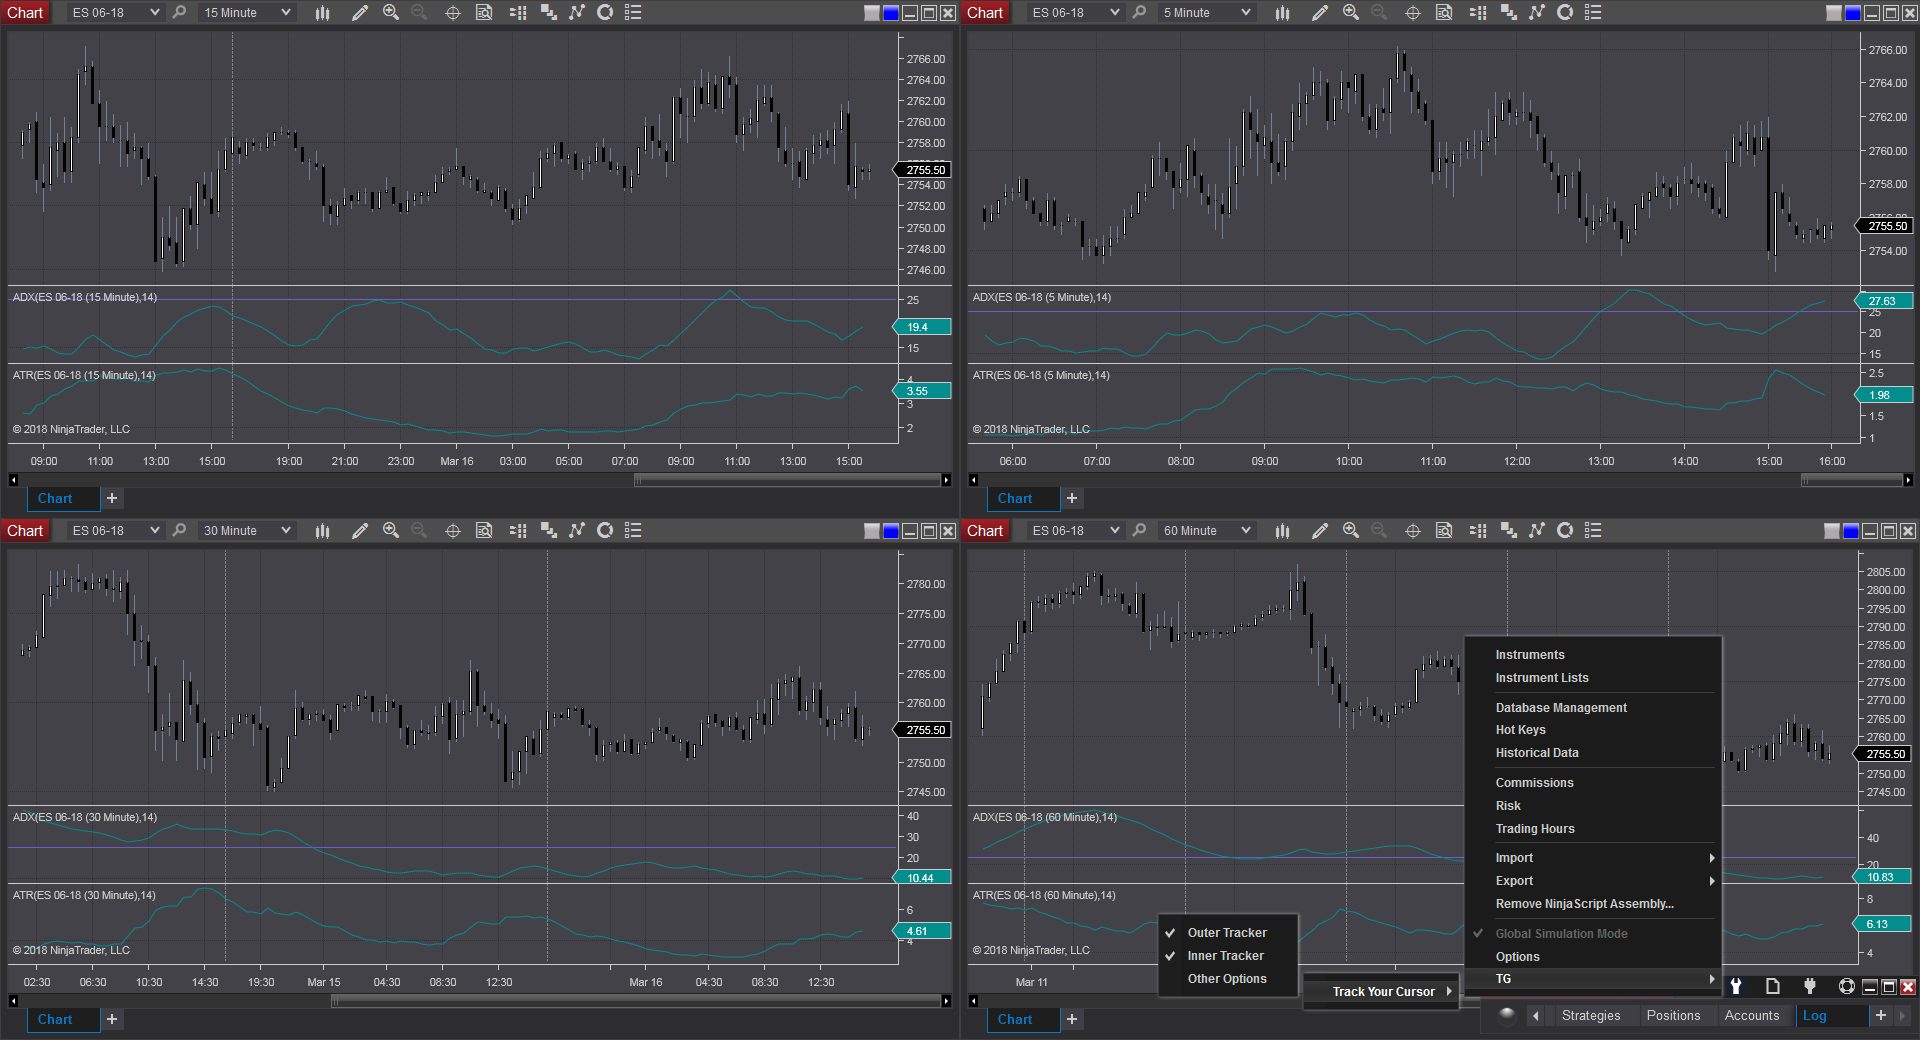
Task: Click Other Options in the tracker submenu
Action: [x=1227, y=979]
